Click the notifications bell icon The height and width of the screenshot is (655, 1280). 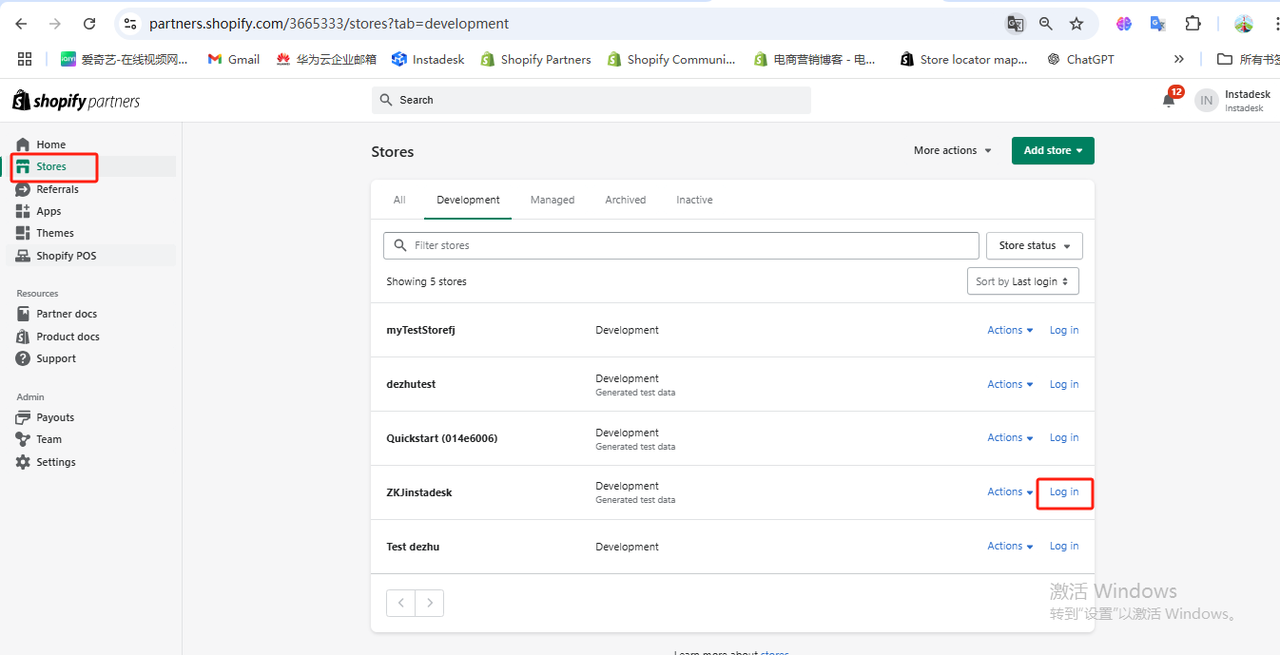tap(1168, 100)
